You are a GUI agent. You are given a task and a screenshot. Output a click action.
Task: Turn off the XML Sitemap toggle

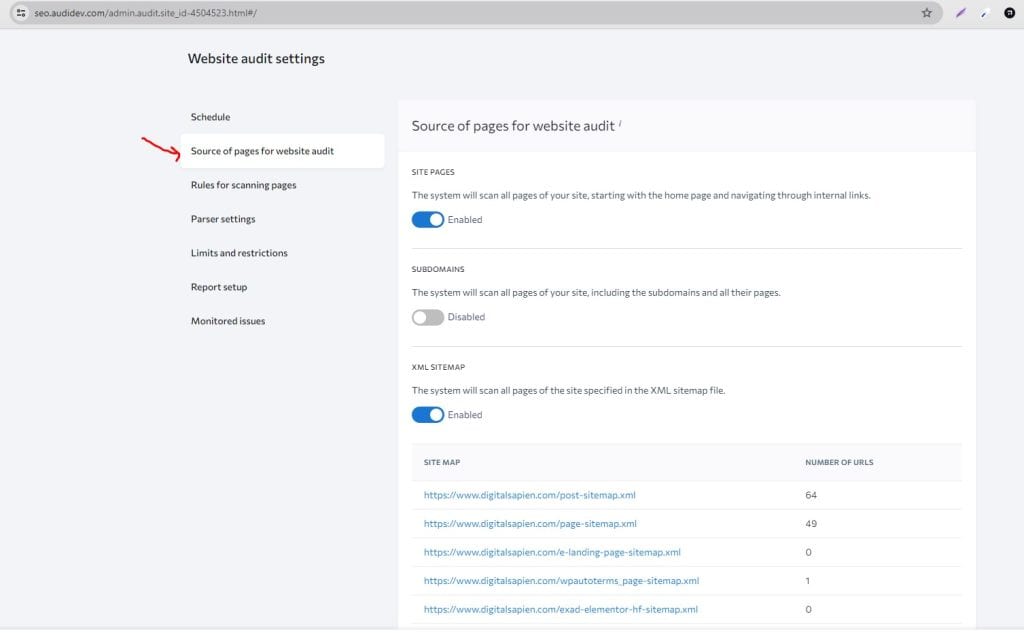[427, 414]
